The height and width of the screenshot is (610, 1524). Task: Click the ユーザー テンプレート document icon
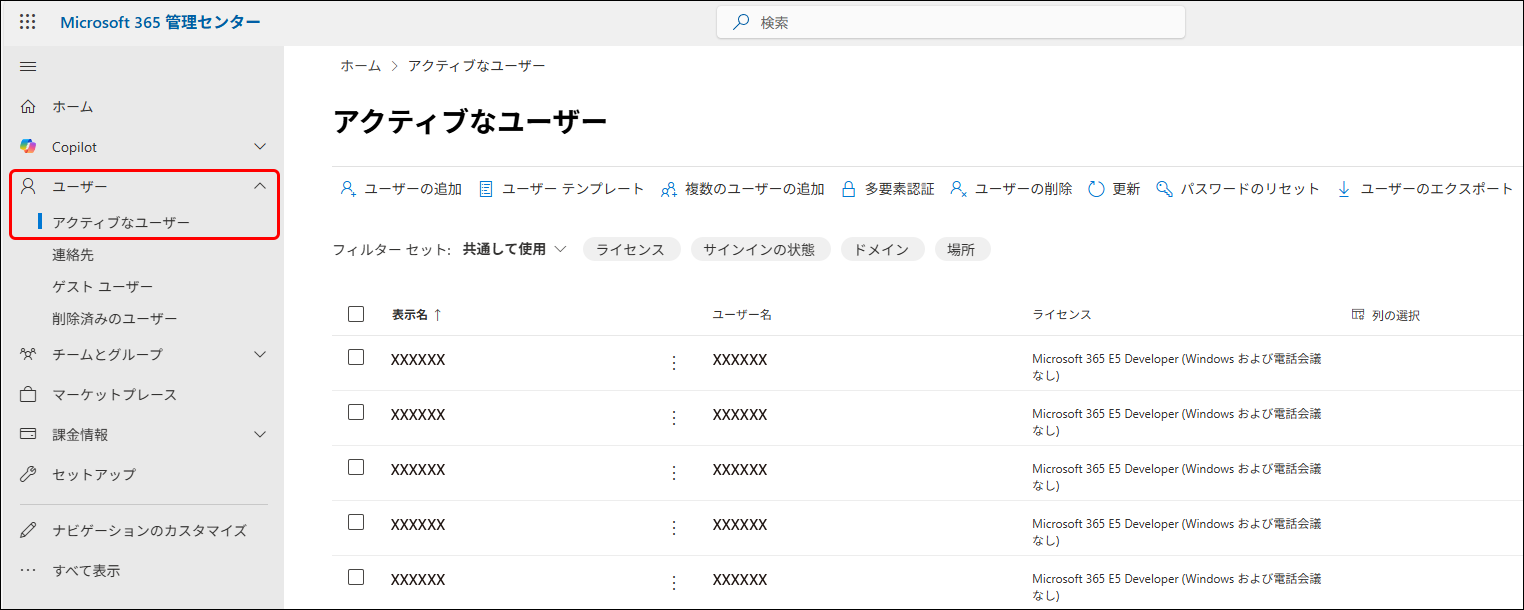486,188
